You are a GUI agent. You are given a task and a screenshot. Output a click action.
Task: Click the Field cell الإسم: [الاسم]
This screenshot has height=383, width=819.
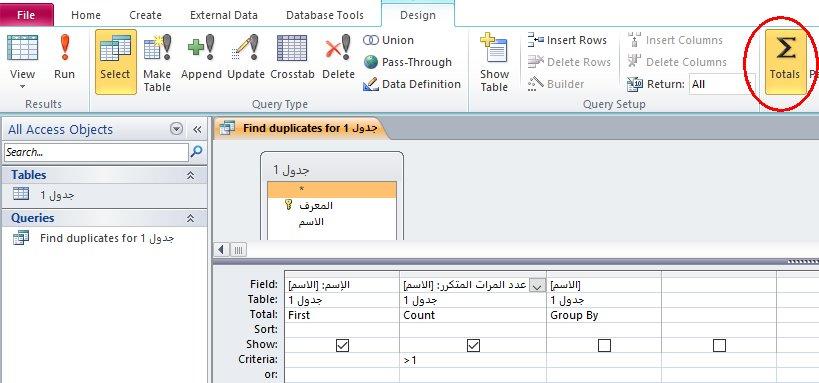(x=342, y=285)
